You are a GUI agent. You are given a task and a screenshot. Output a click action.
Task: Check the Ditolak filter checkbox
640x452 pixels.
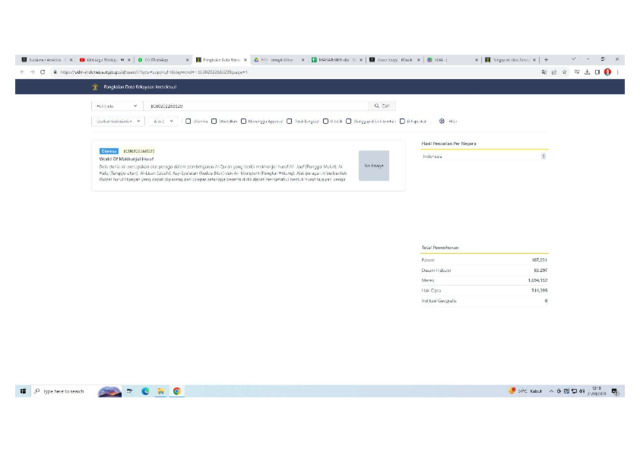(x=326, y=121)
